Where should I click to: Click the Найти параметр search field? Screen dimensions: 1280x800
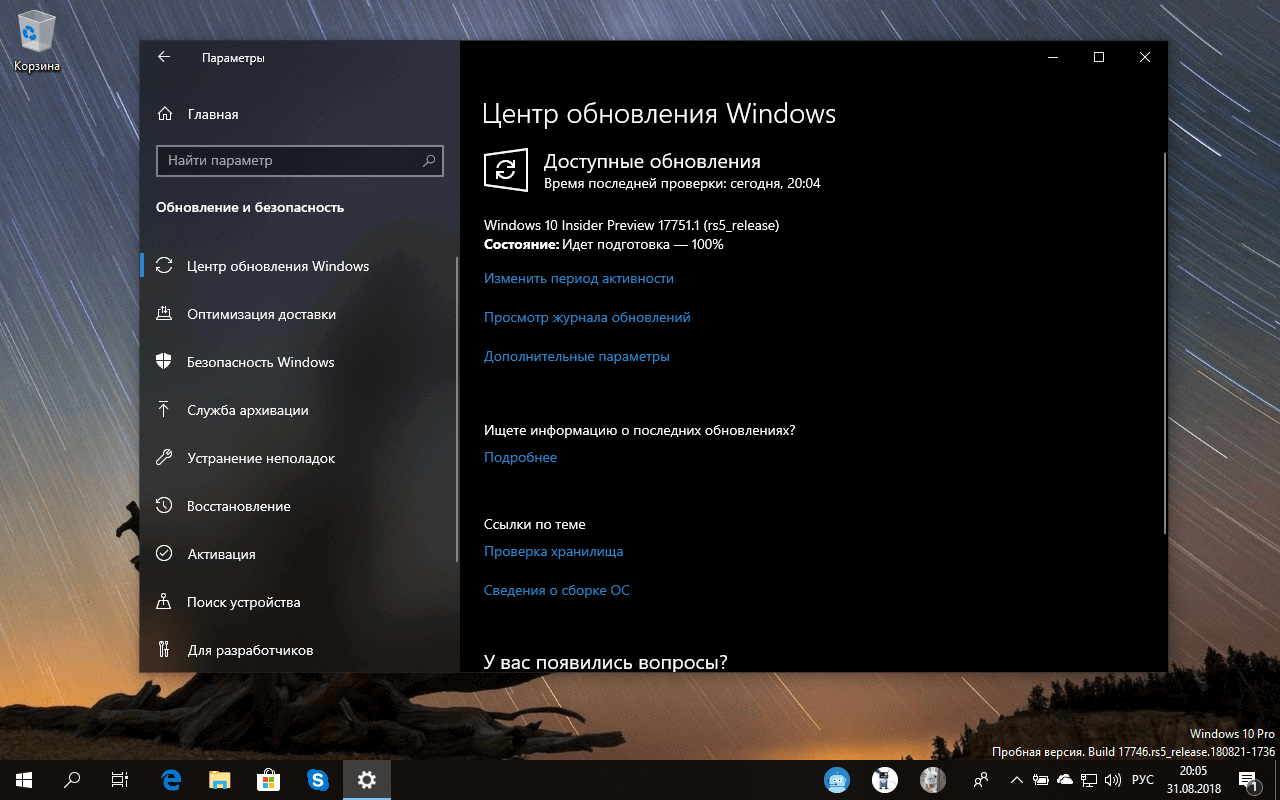299,160
